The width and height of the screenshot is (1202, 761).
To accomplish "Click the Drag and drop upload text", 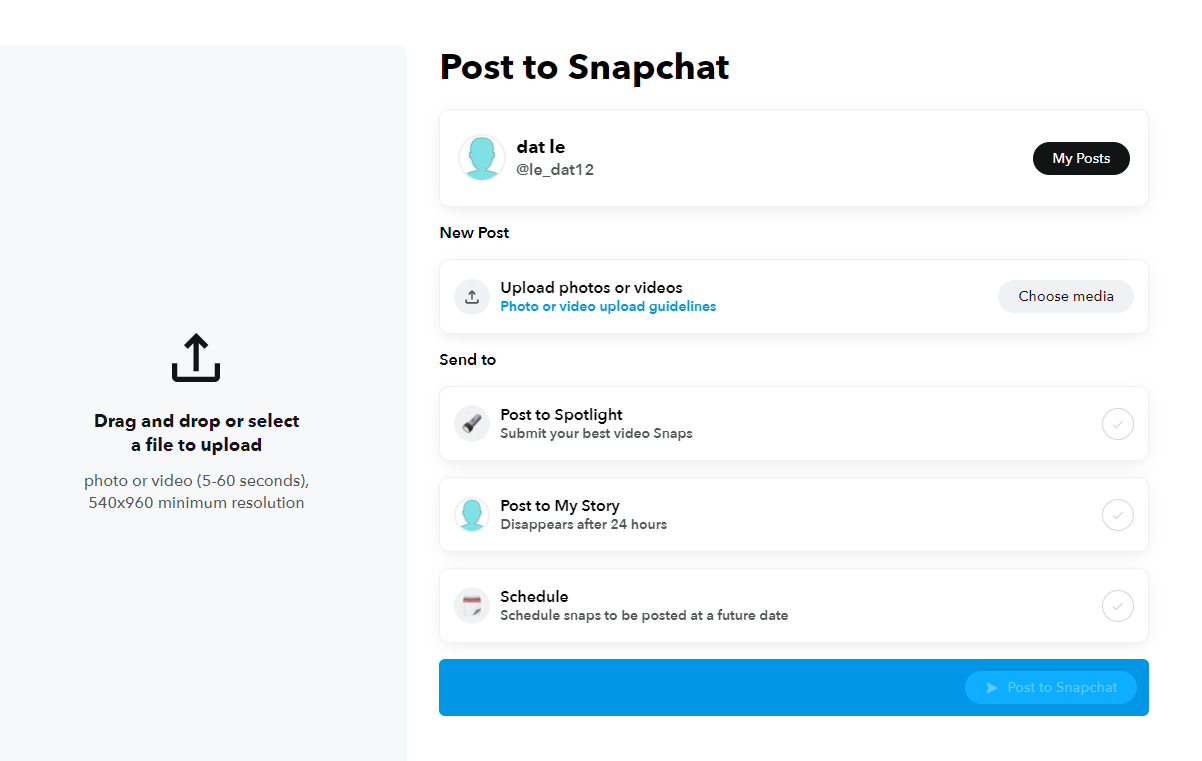I will tap(196, 433).
